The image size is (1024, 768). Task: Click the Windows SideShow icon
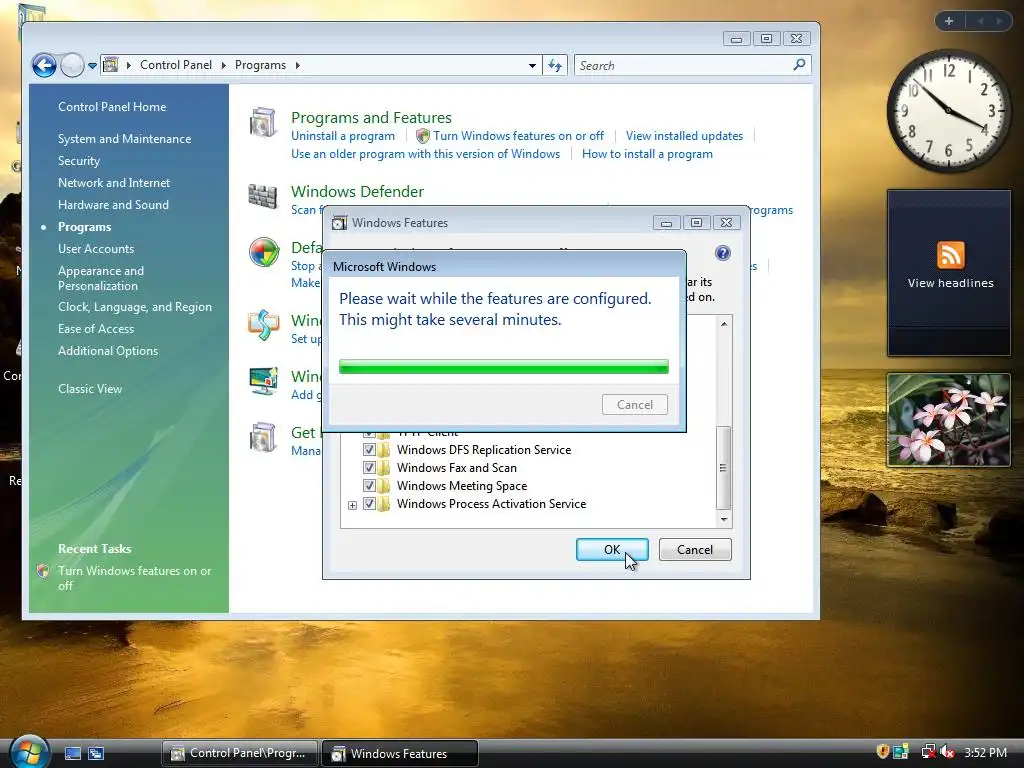tap(263, 325)
